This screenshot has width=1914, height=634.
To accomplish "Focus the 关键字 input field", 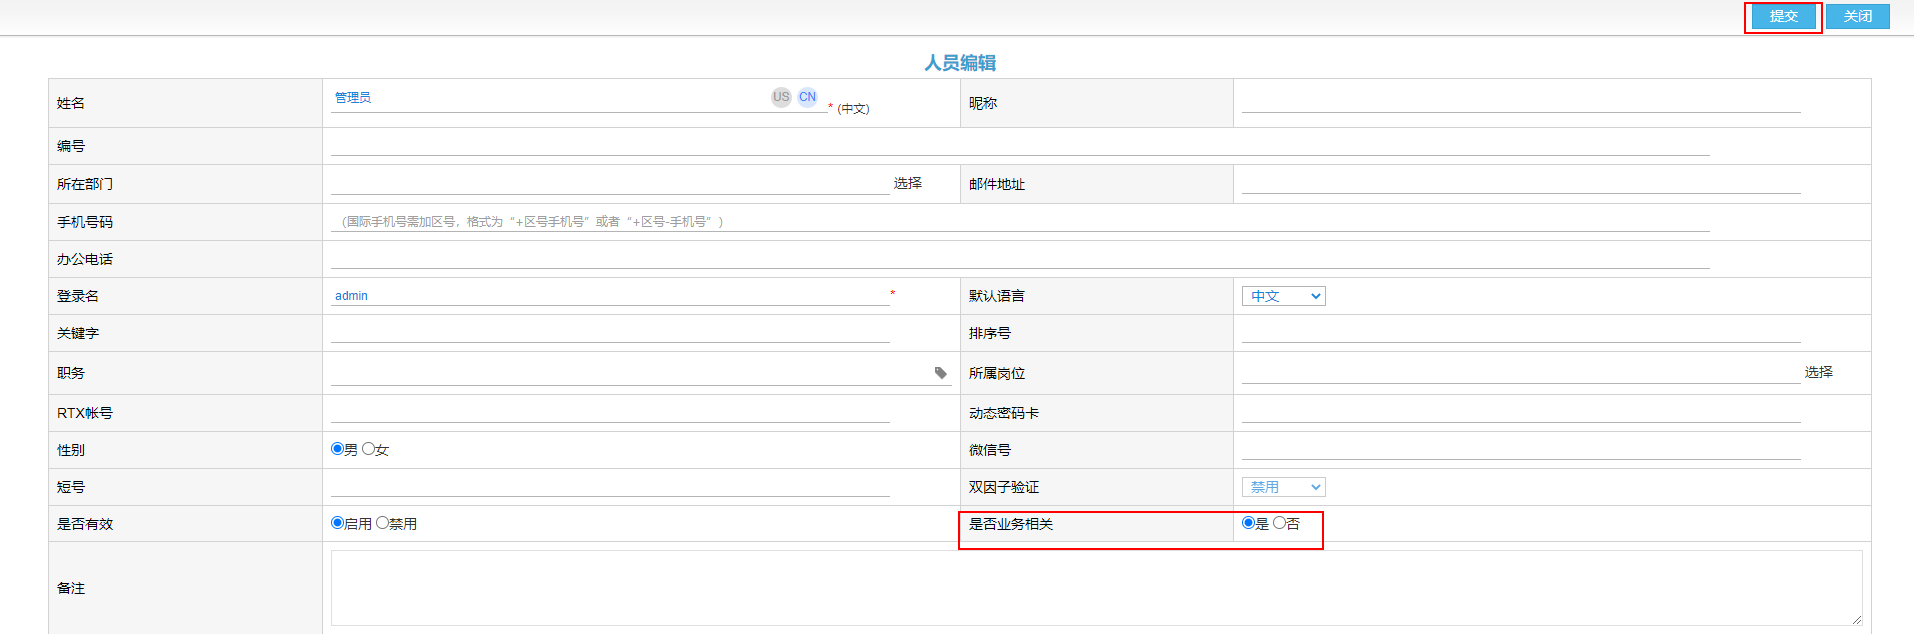I will 610,332.
